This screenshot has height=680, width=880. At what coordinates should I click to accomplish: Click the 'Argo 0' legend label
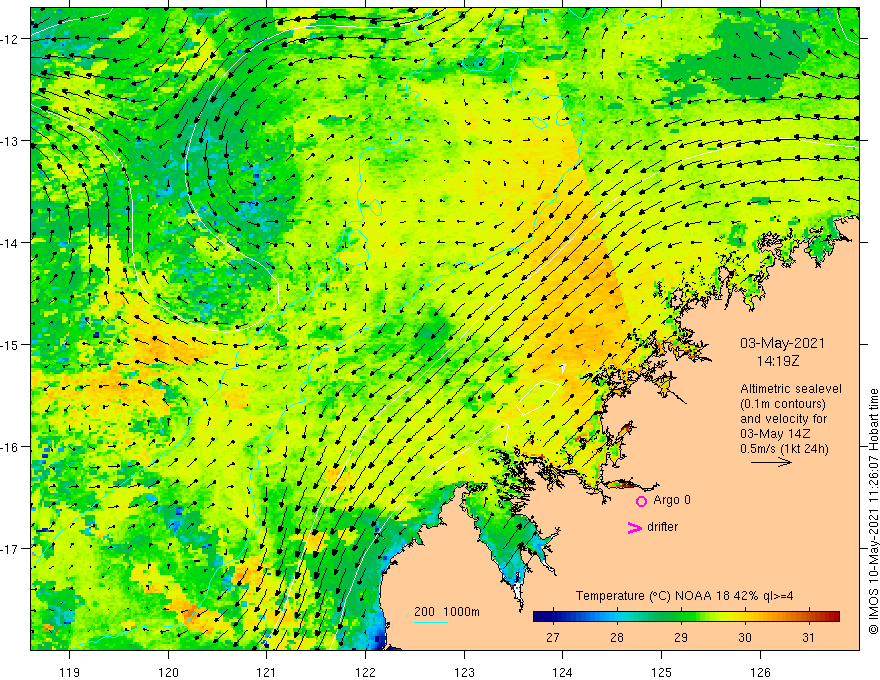coord(672,500)
